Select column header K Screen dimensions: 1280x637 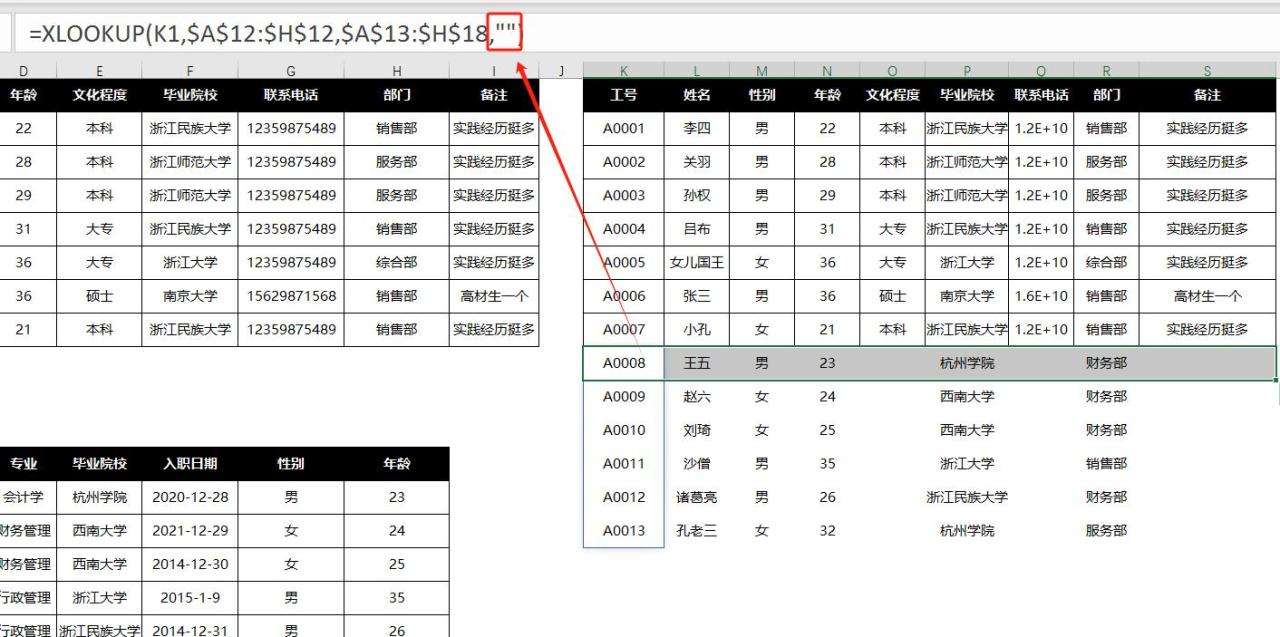[x=624, y=70]
